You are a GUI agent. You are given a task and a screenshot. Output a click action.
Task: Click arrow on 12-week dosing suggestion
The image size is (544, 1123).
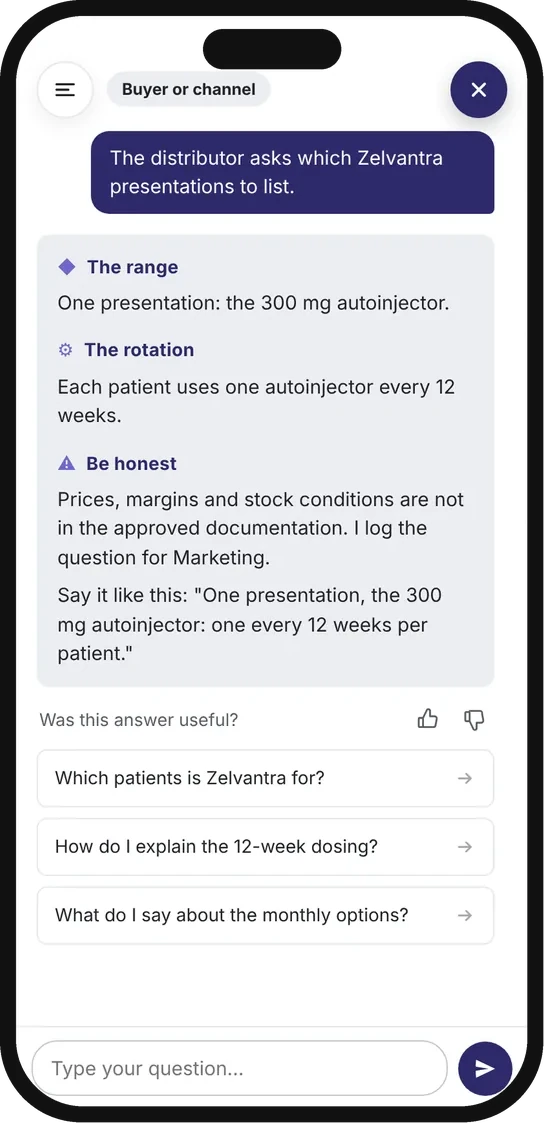pos(465,847)
